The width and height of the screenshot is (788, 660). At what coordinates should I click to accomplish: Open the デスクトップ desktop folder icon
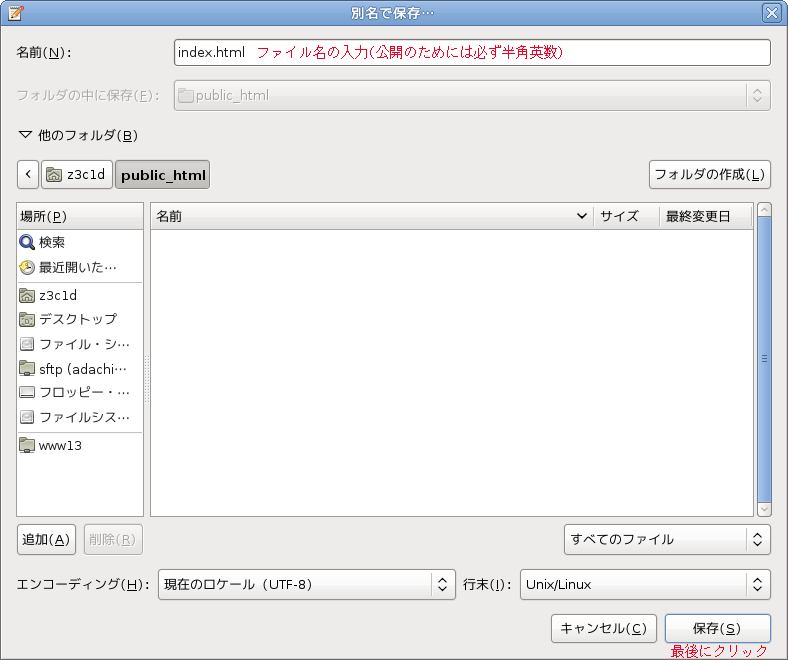point(27,319)
